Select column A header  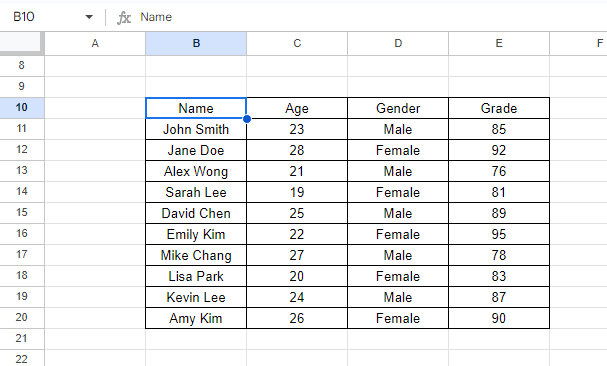click(x=95, y=43)
